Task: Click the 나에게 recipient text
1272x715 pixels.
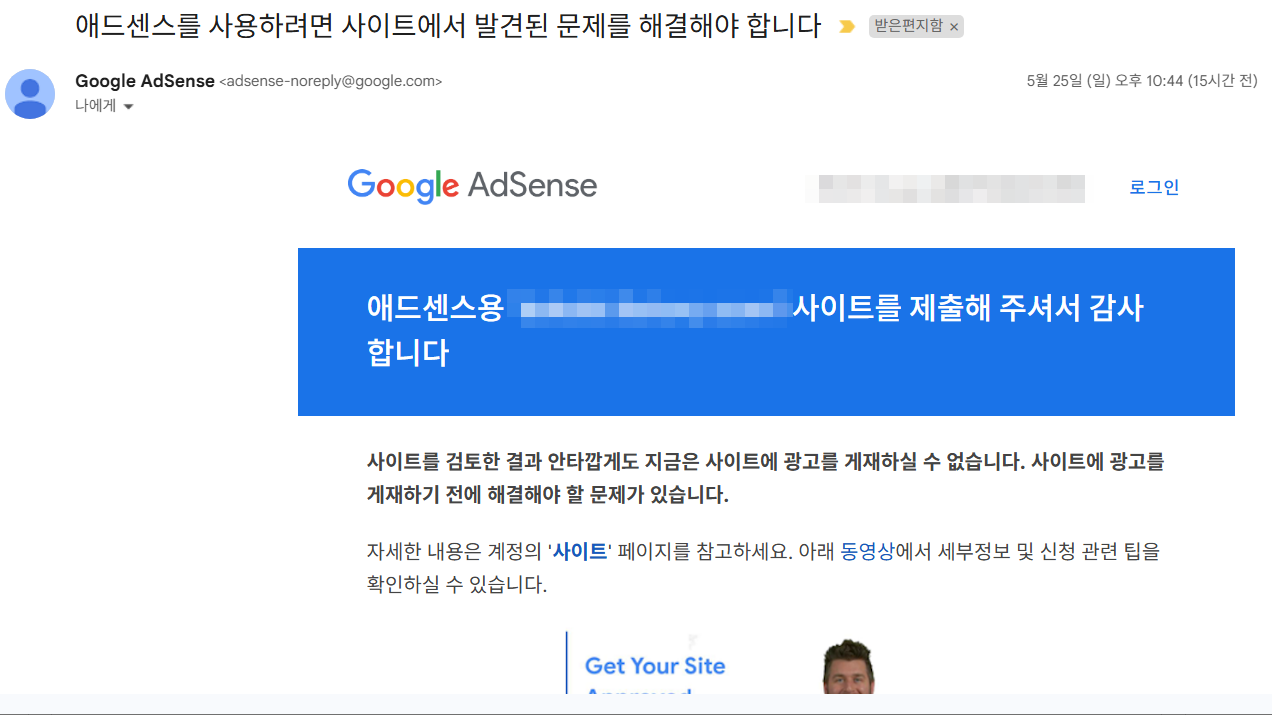Action: click(x=96, y=105)
